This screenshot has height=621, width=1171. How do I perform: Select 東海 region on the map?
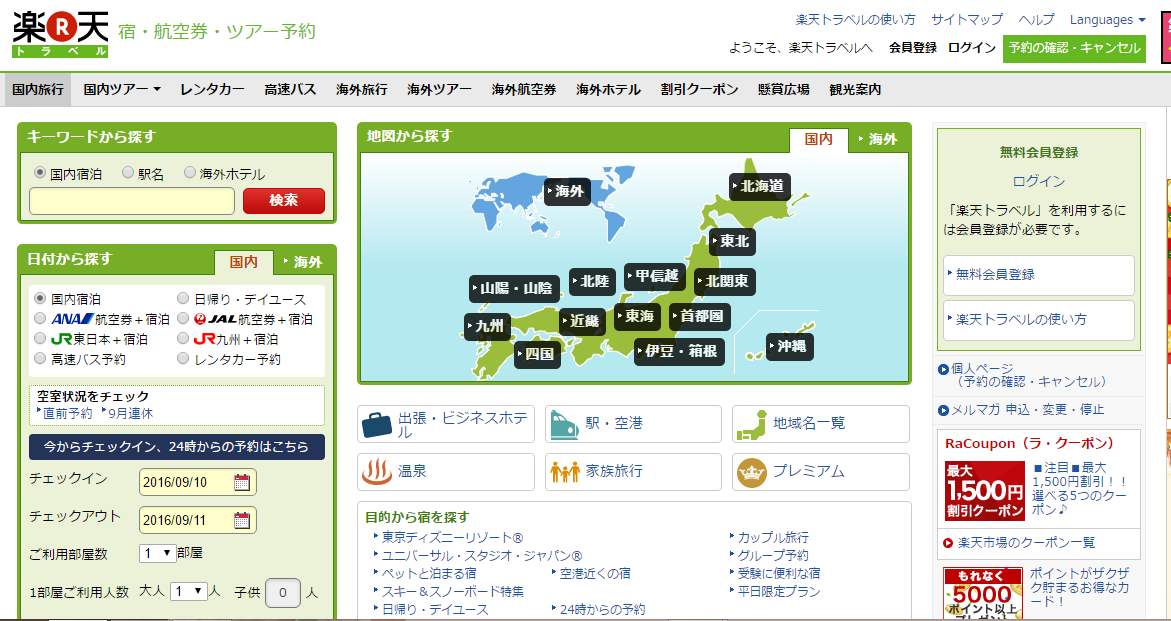[x=637, y=316]
